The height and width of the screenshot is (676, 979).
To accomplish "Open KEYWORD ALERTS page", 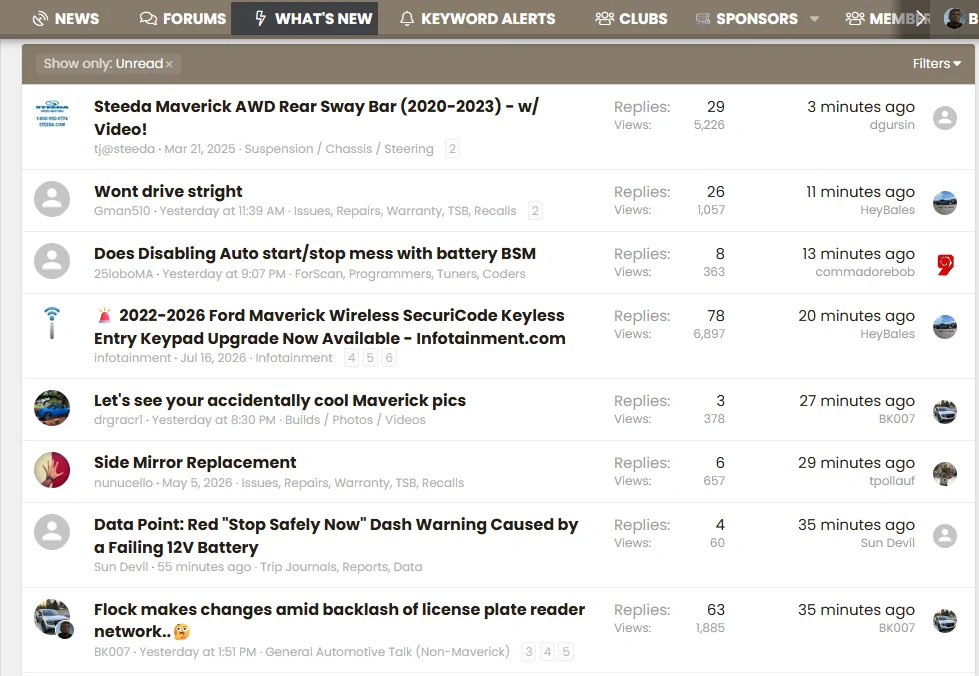I will coord(478,19).
